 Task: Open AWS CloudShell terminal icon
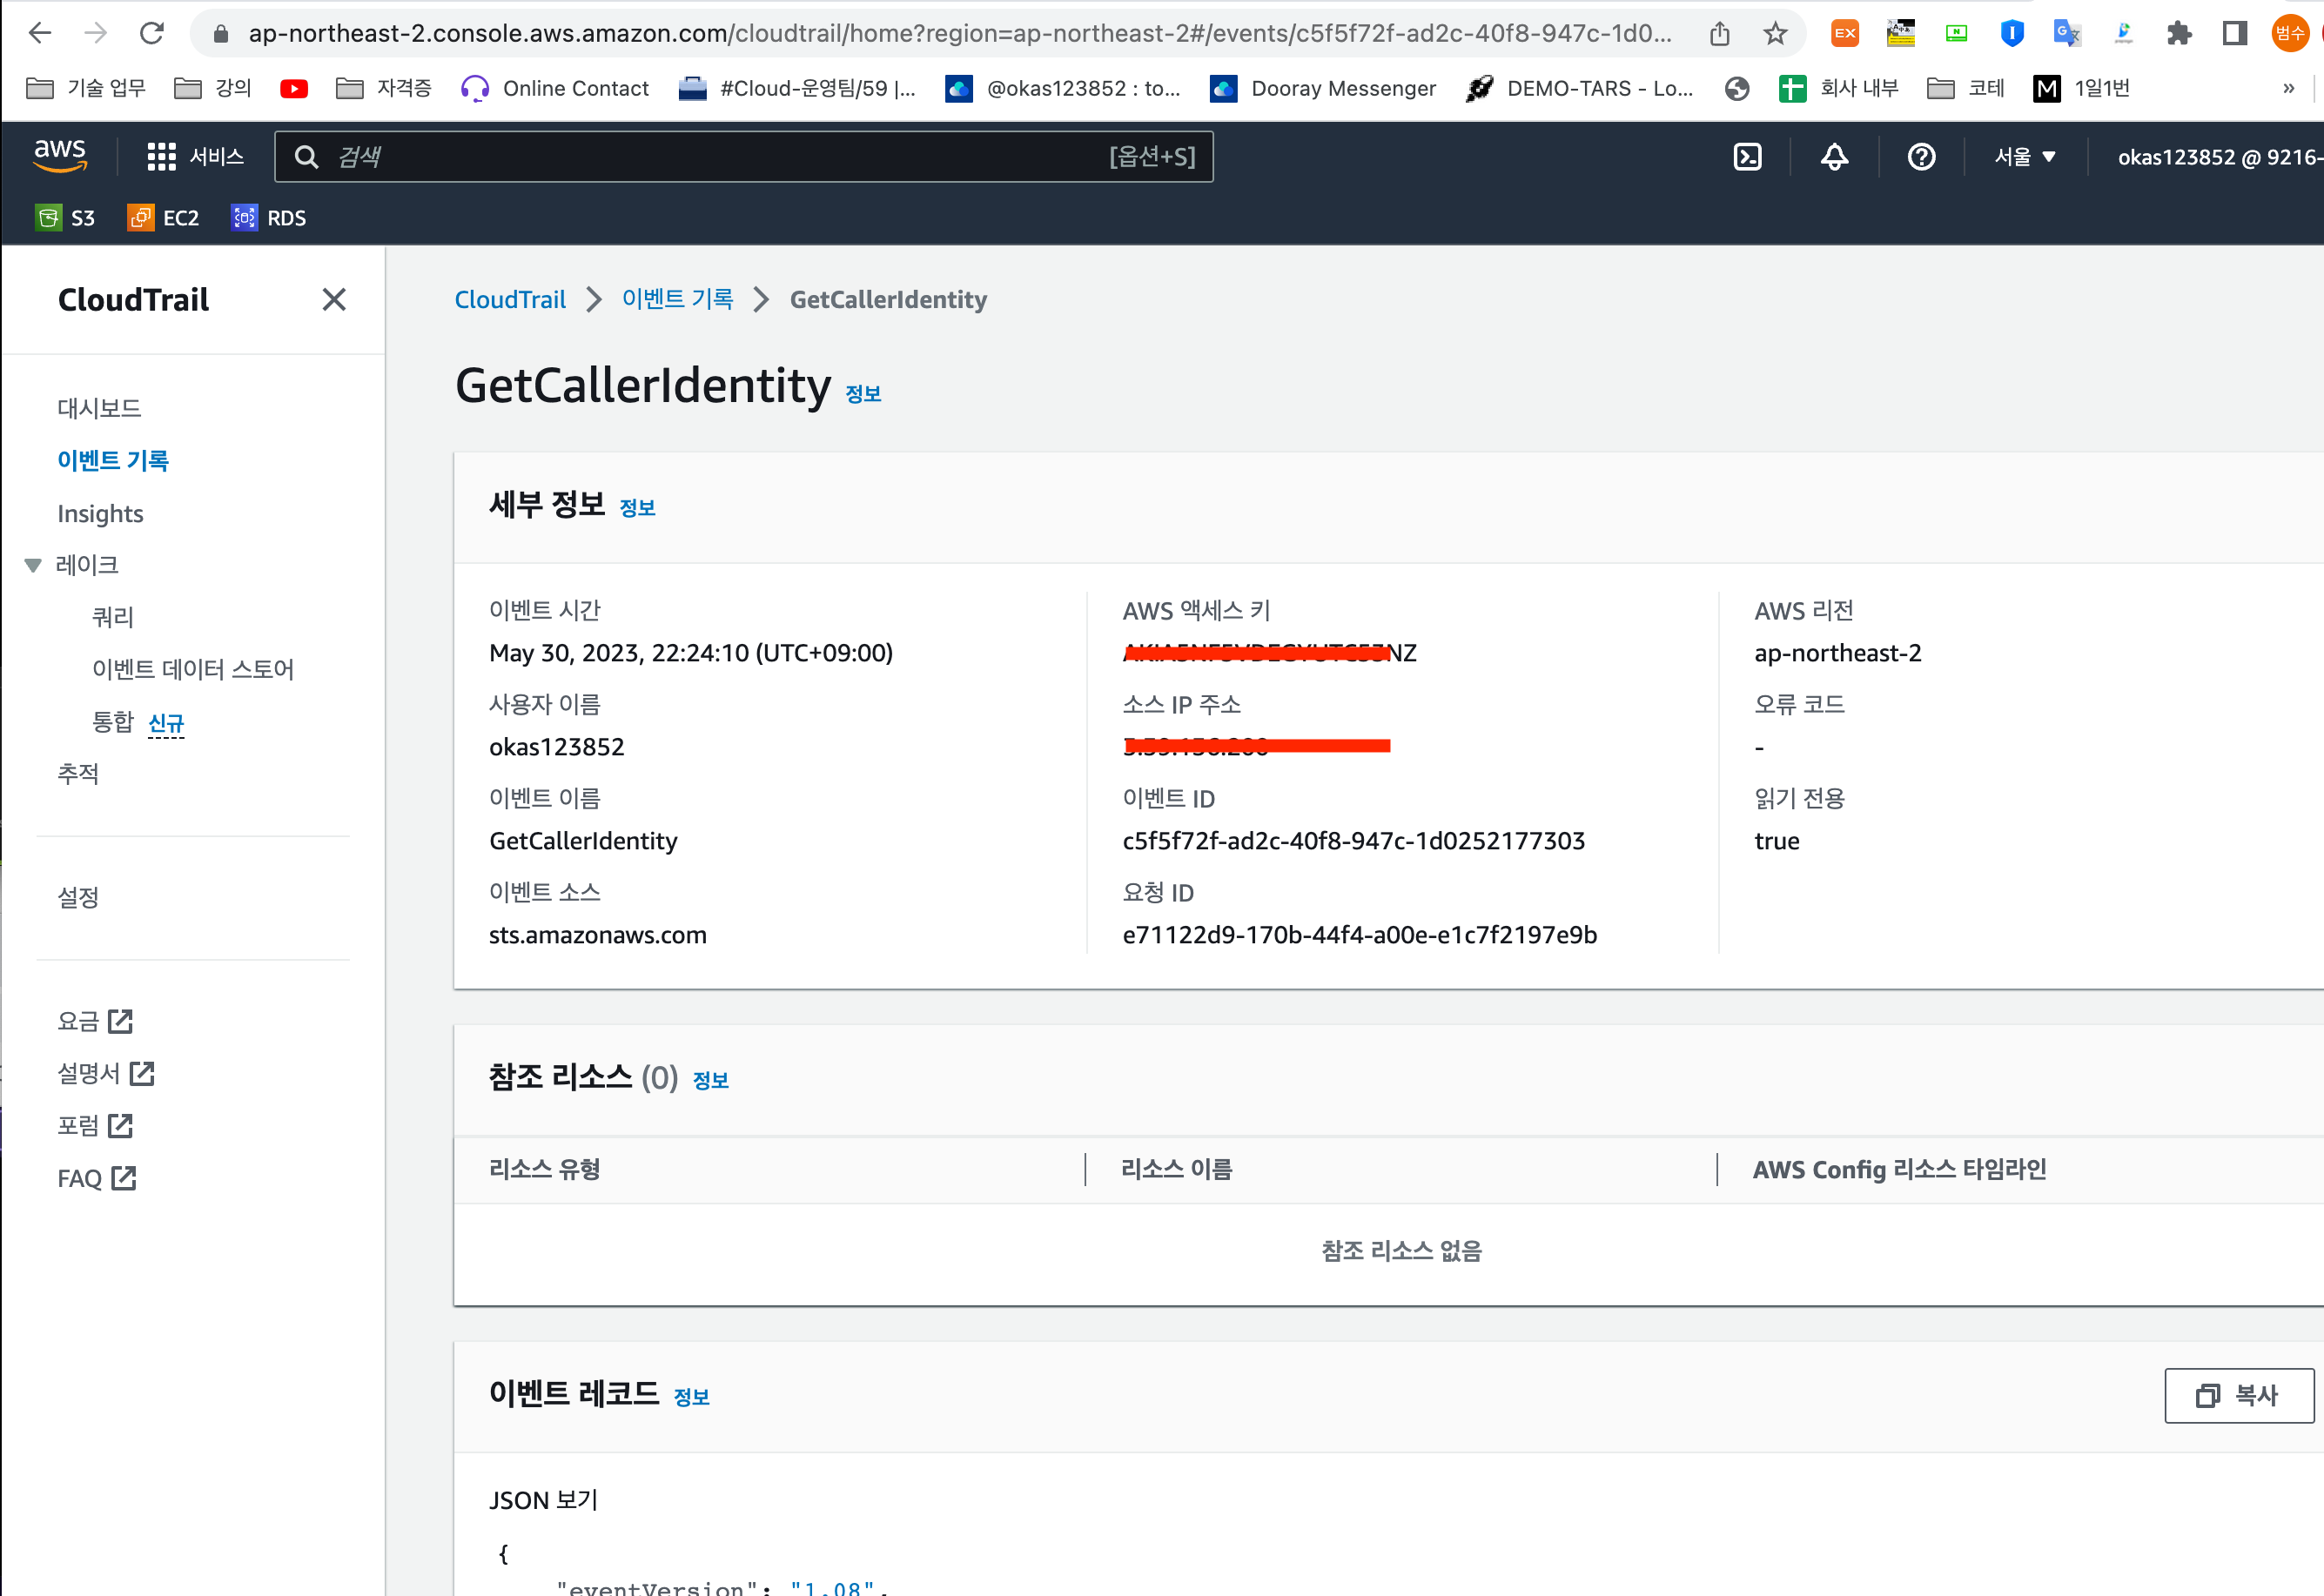1747,157
